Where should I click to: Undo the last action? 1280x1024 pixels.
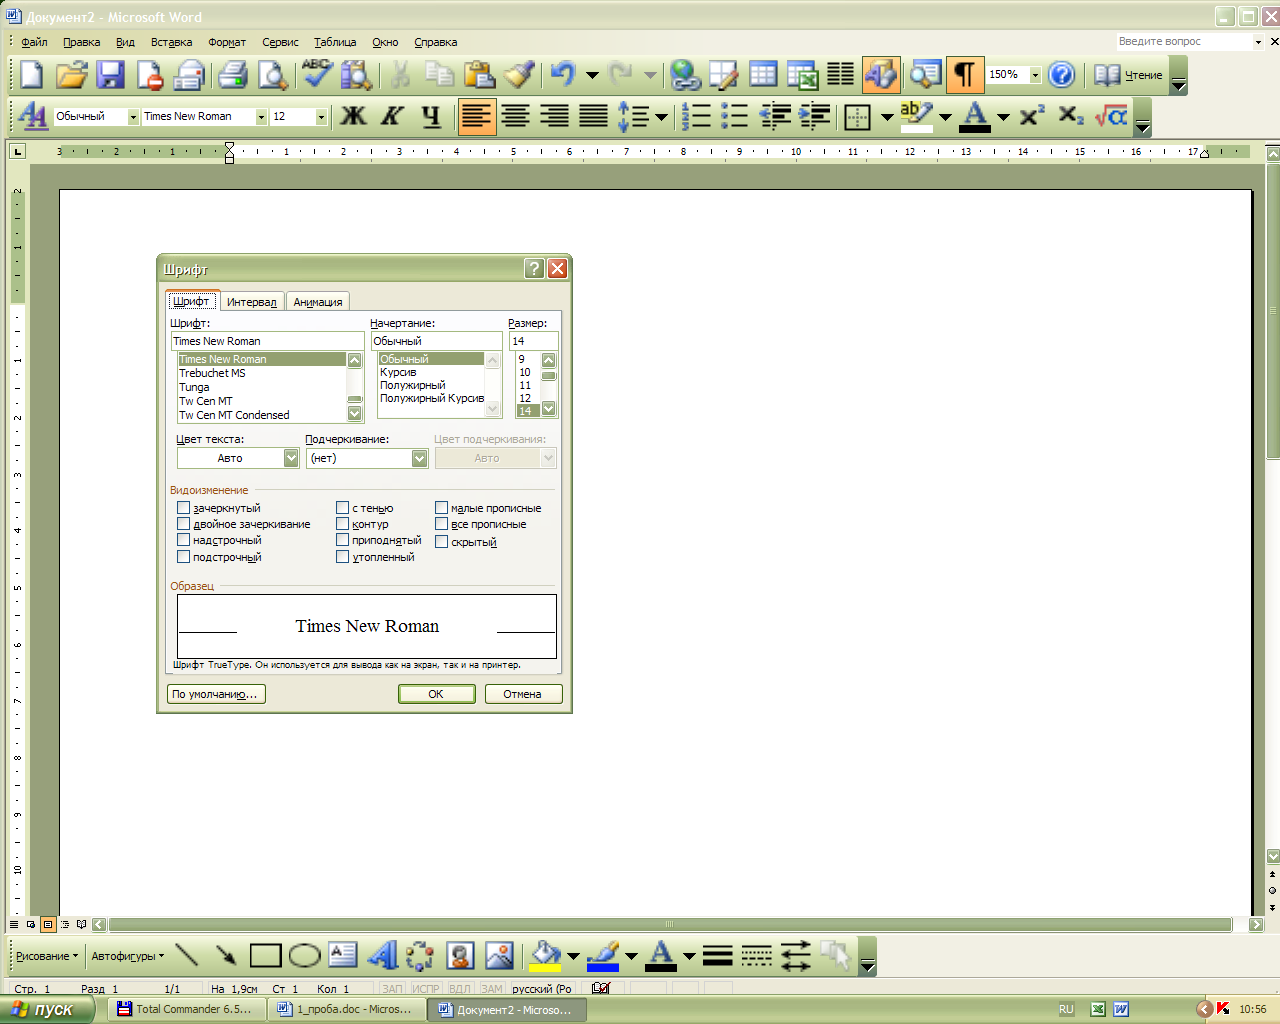563,75
